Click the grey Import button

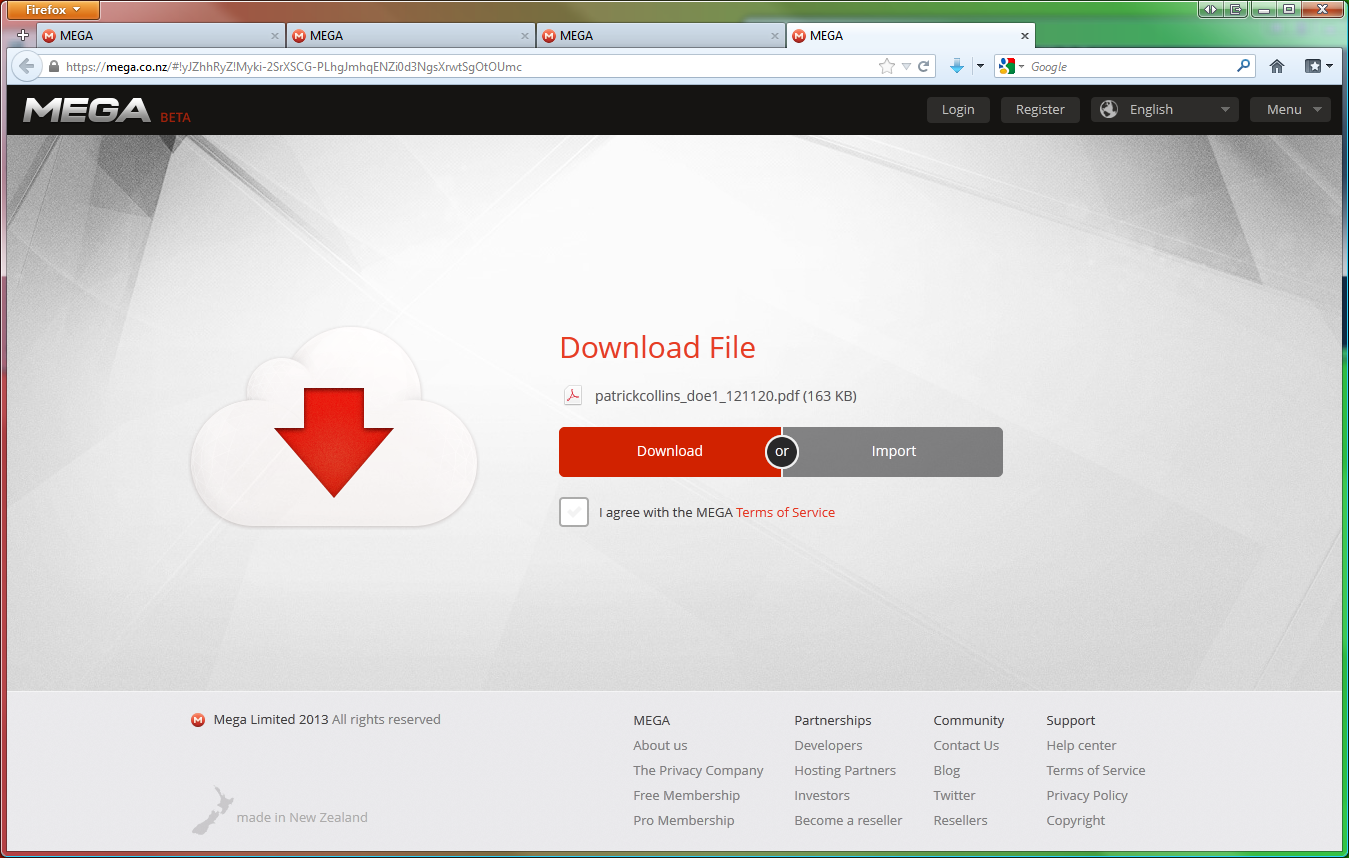(x=893, y=452)
